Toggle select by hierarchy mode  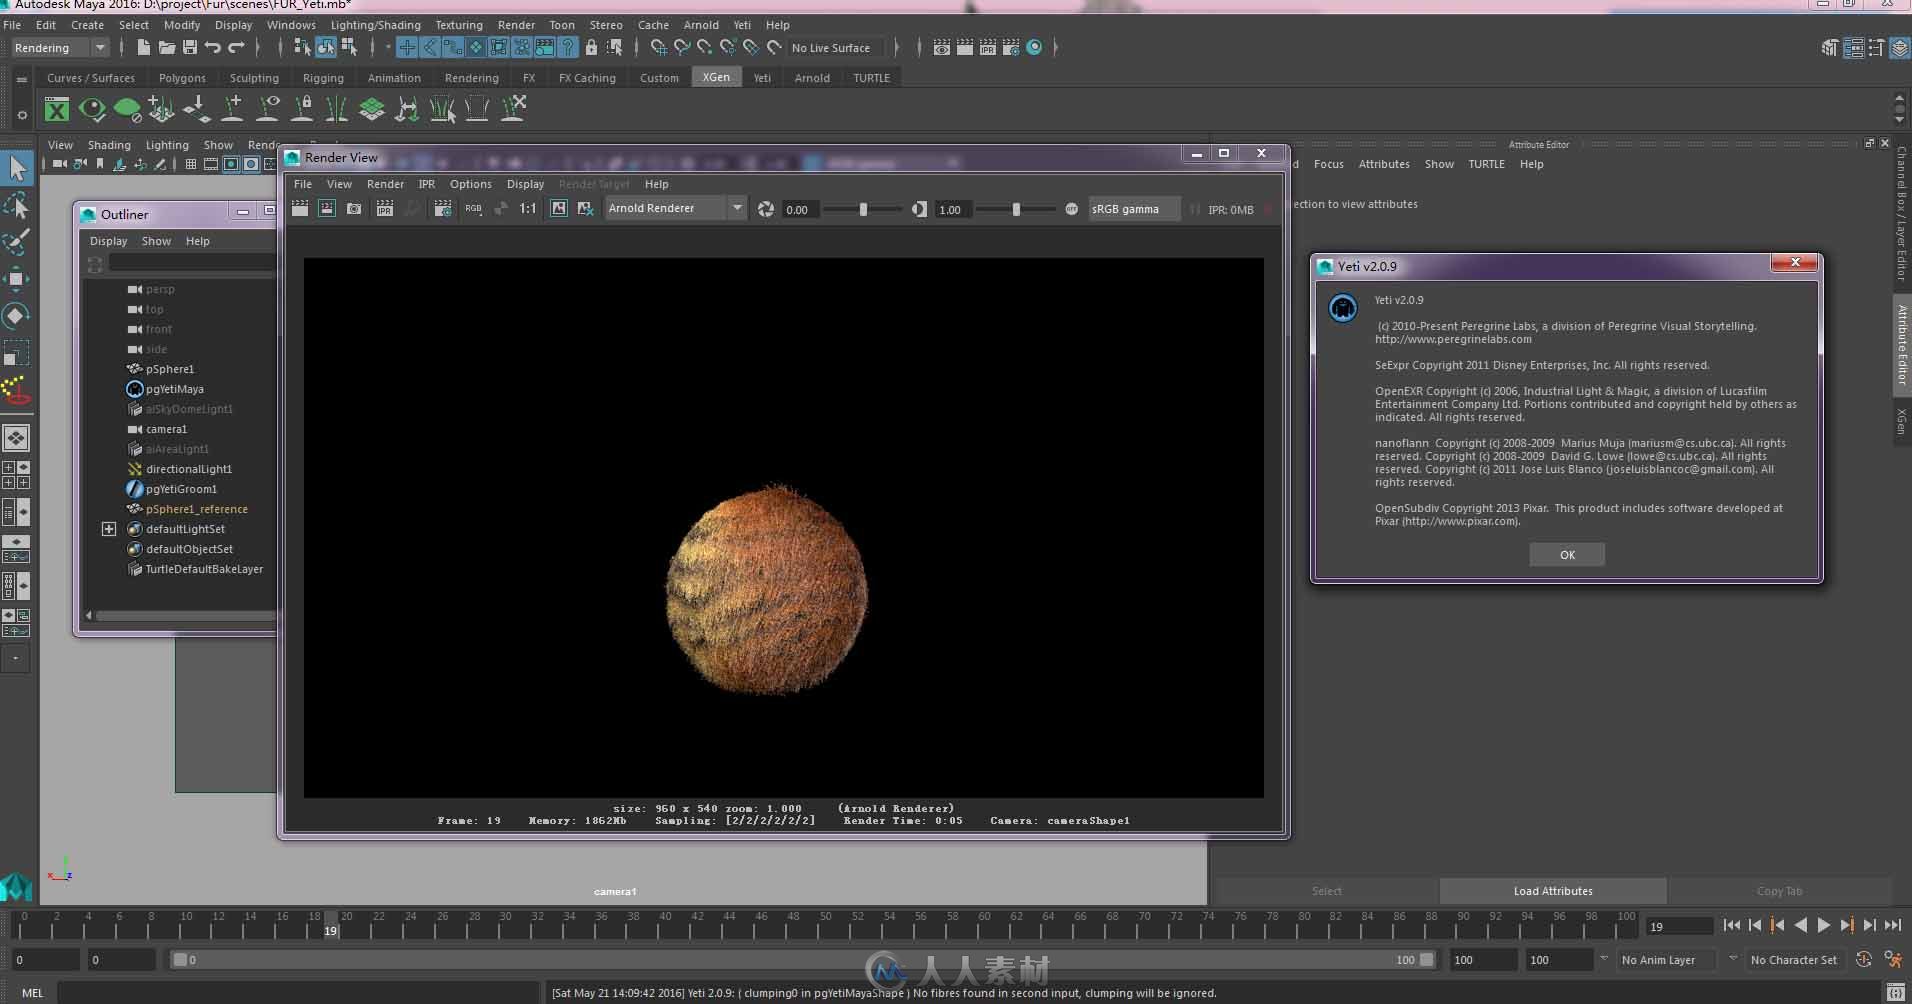click(302, 47)
